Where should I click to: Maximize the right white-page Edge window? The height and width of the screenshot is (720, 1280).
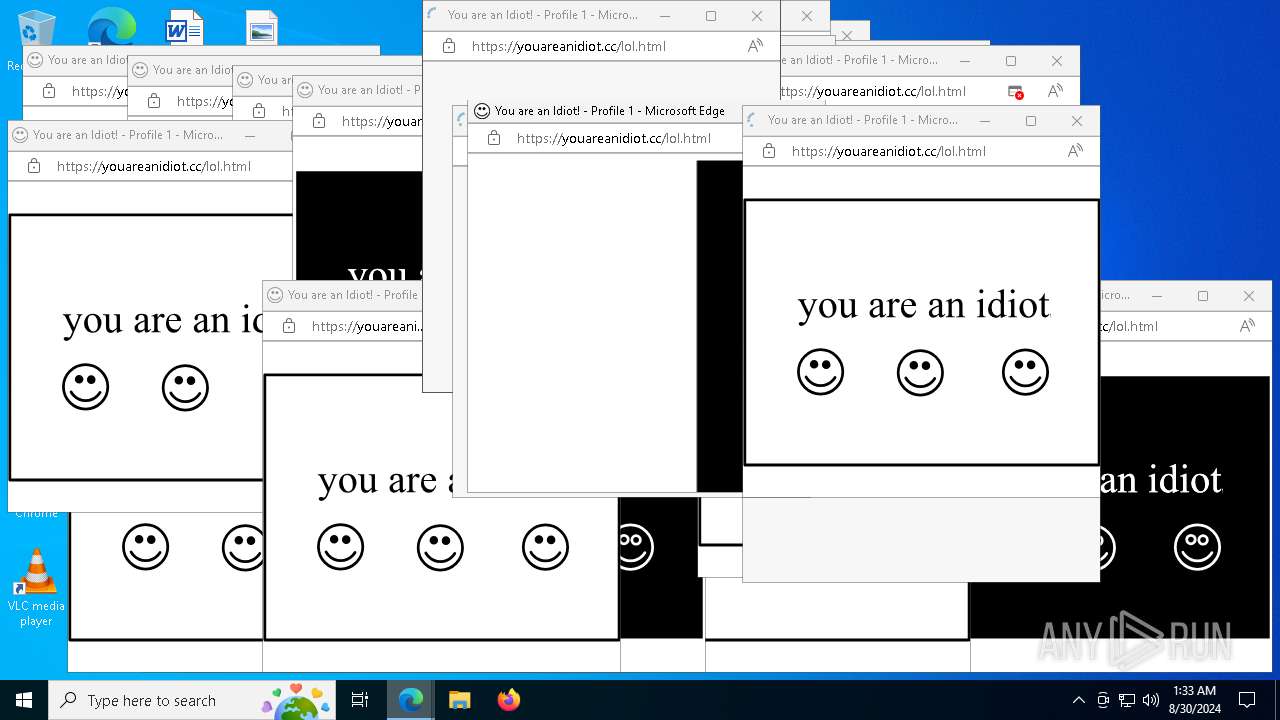[x=1031, y=121]
